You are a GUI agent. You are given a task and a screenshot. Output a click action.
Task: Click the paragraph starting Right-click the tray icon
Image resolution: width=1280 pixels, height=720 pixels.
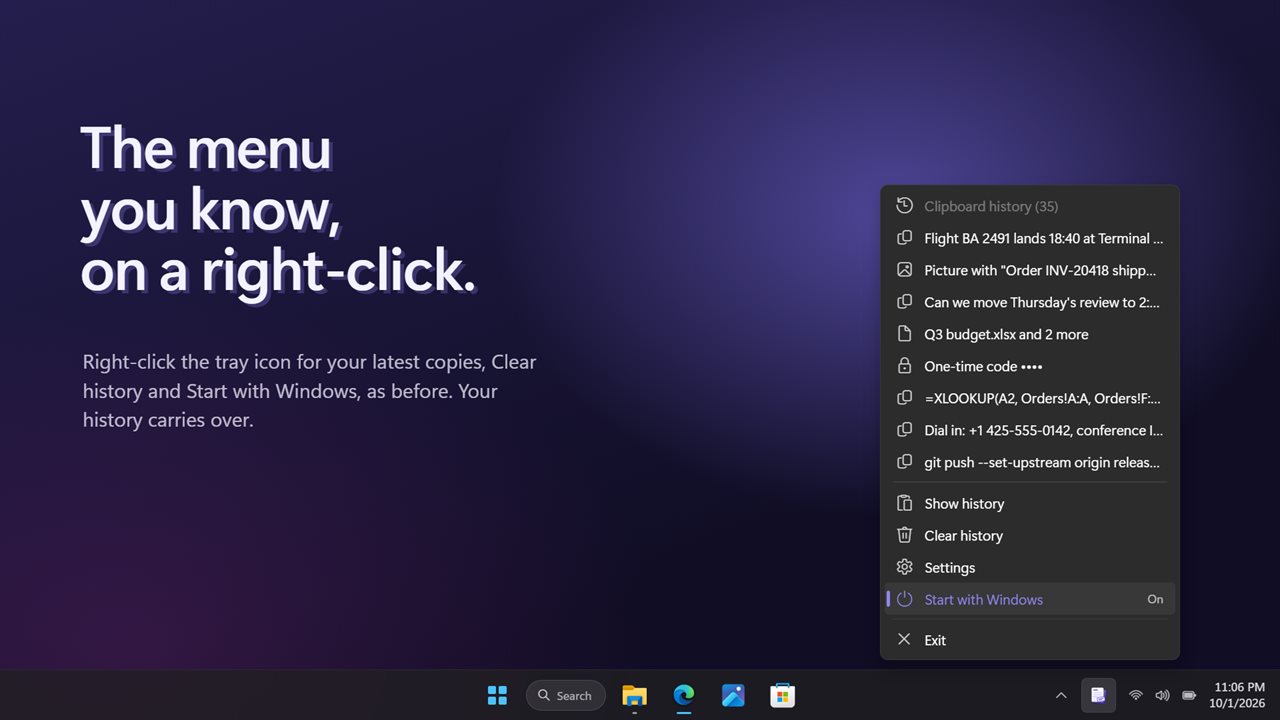pos(310,391)
